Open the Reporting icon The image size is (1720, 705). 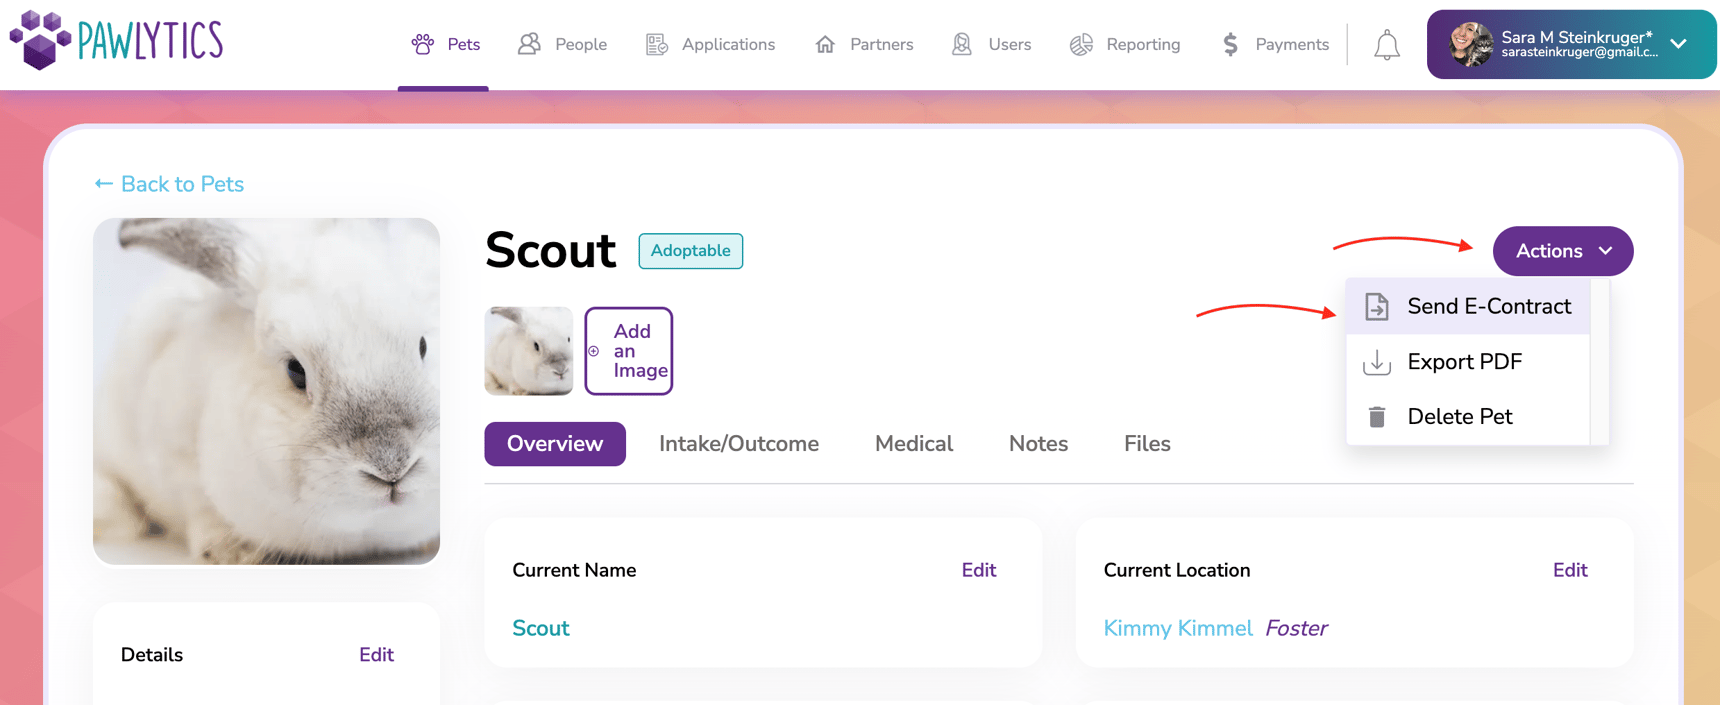(x=1081, y=44)
